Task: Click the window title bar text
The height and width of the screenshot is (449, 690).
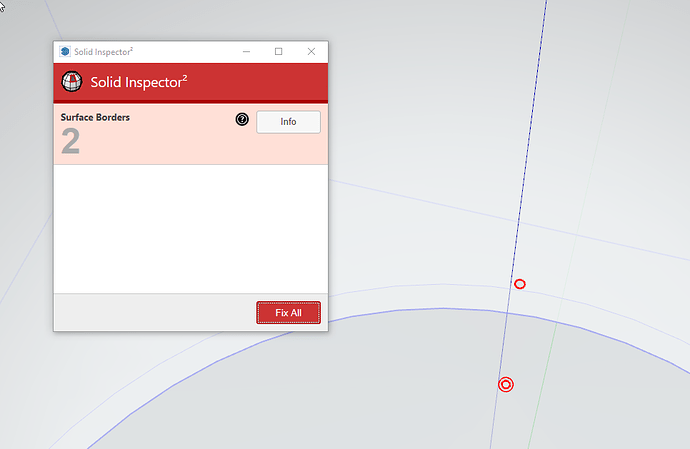Action: coord(103,52)
